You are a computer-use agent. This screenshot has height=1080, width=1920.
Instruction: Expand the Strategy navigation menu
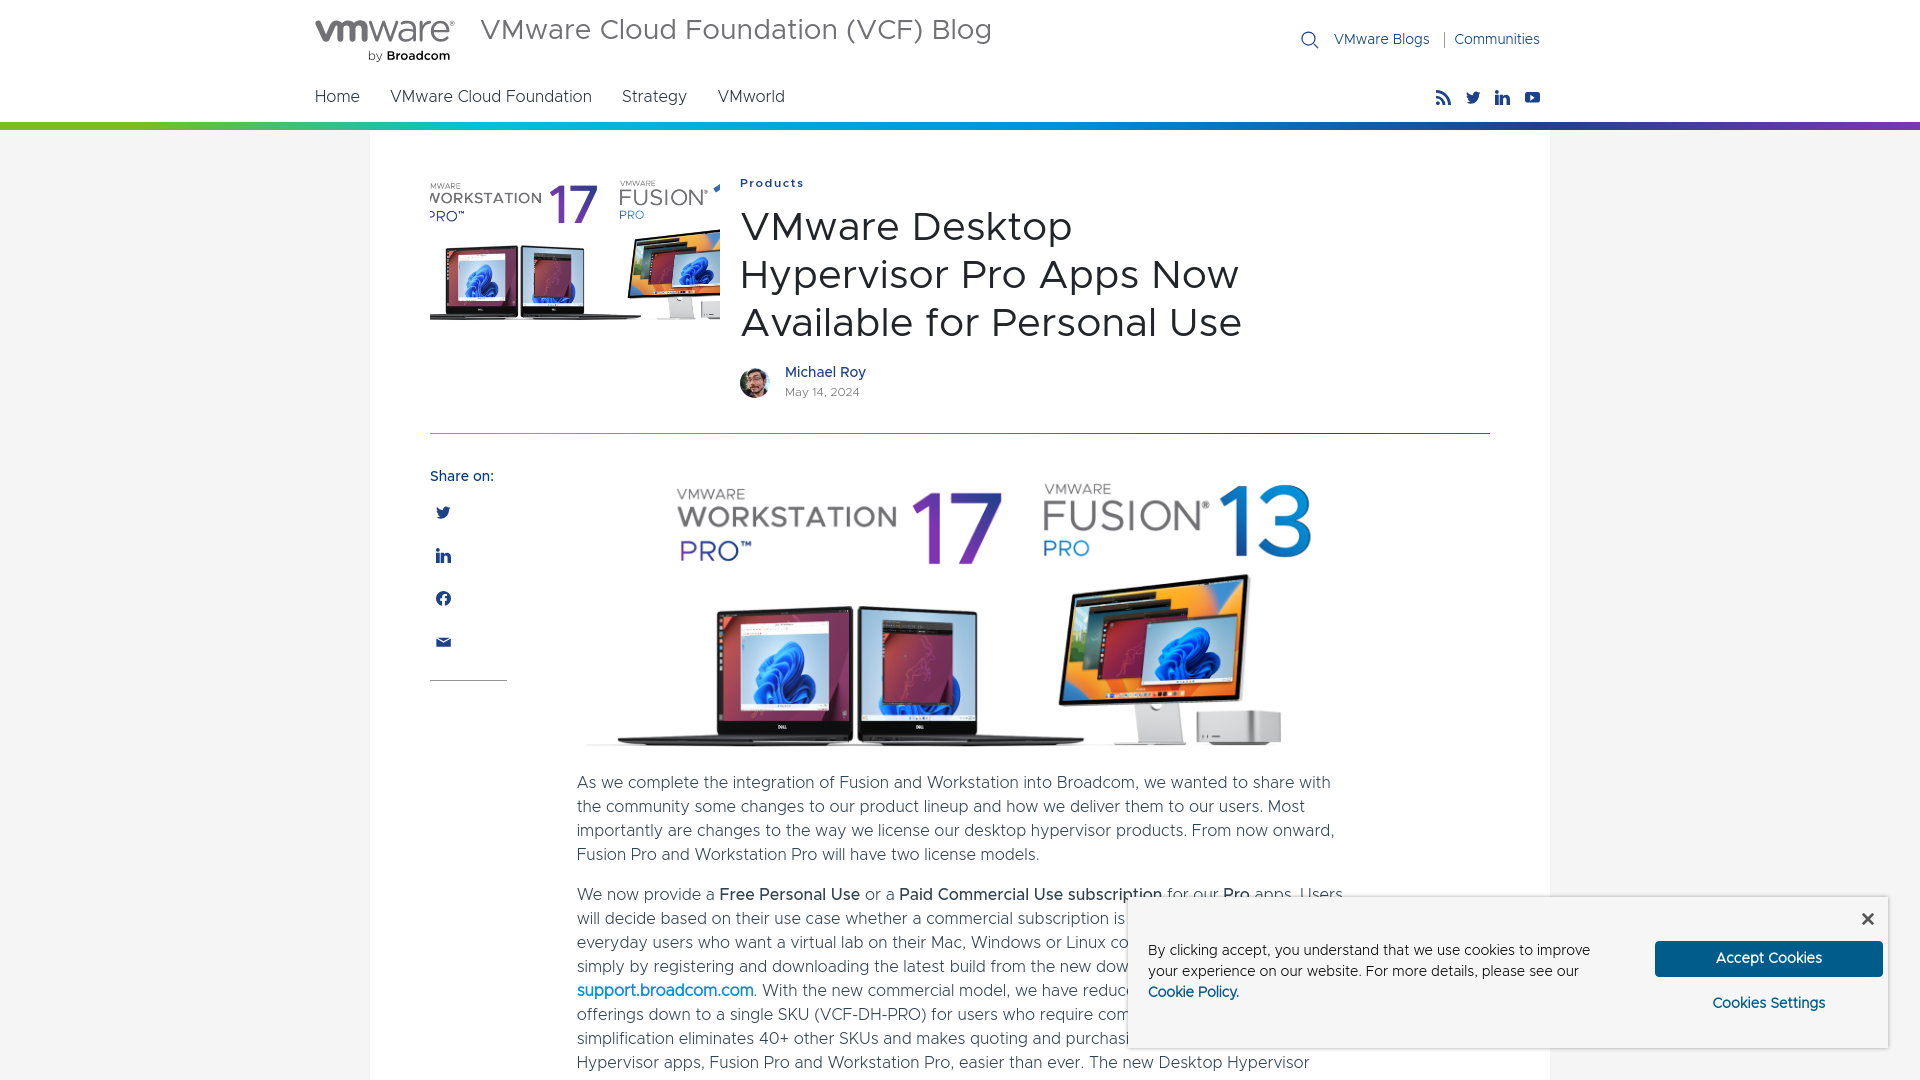tap(654, 96)
